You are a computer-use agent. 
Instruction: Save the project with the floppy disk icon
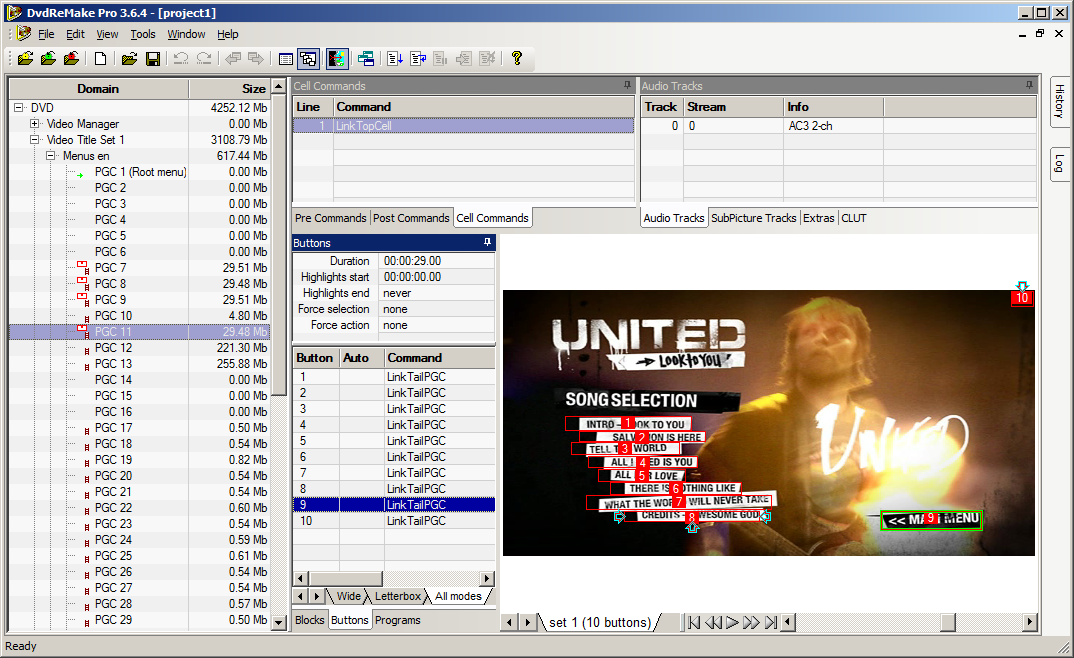[153, 59]
